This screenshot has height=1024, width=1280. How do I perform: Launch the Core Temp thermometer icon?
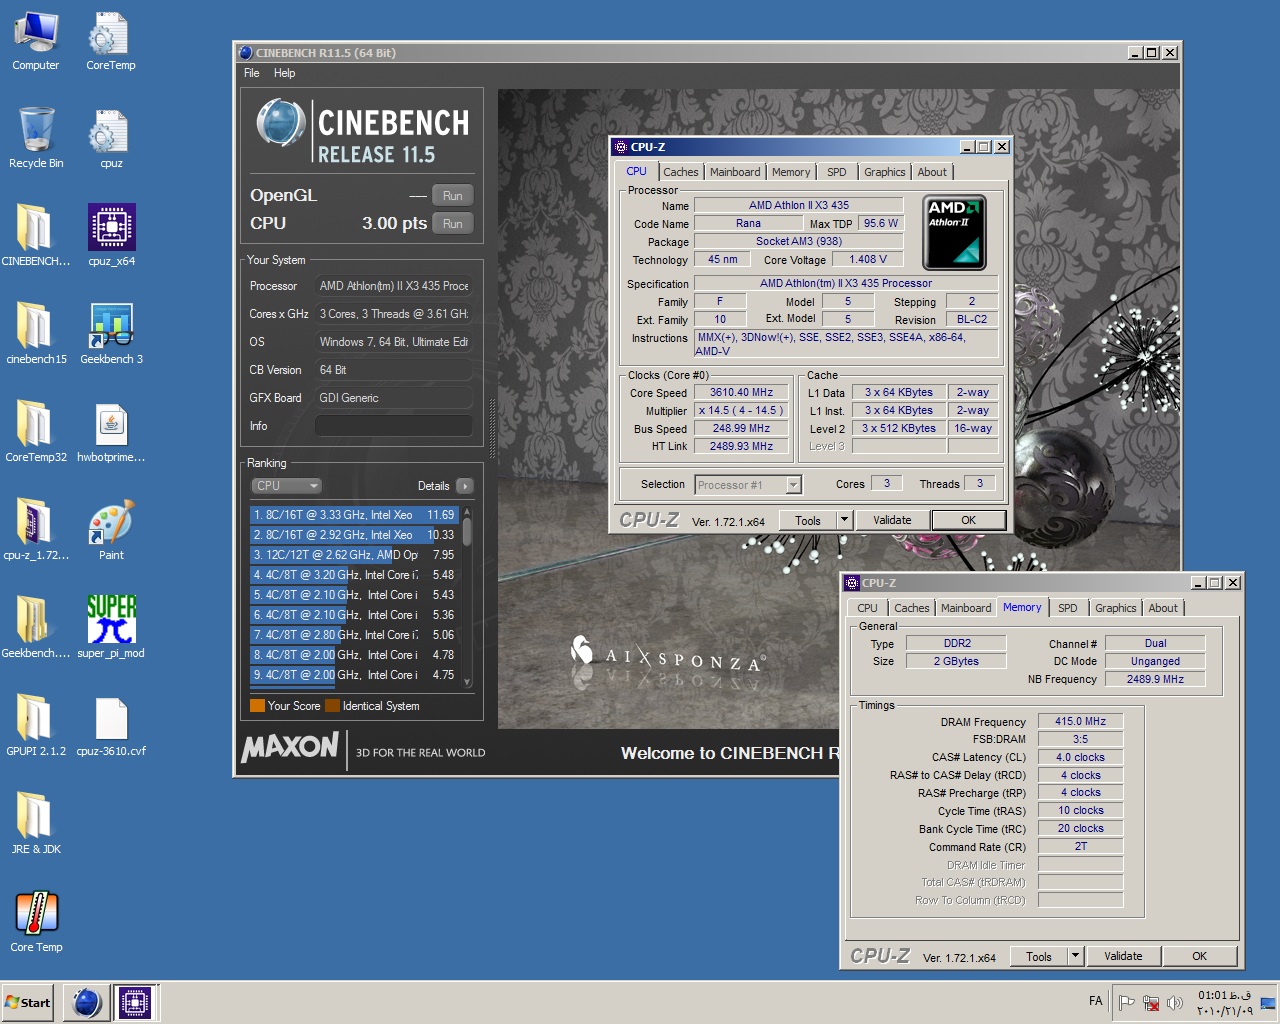pos(36,923)
